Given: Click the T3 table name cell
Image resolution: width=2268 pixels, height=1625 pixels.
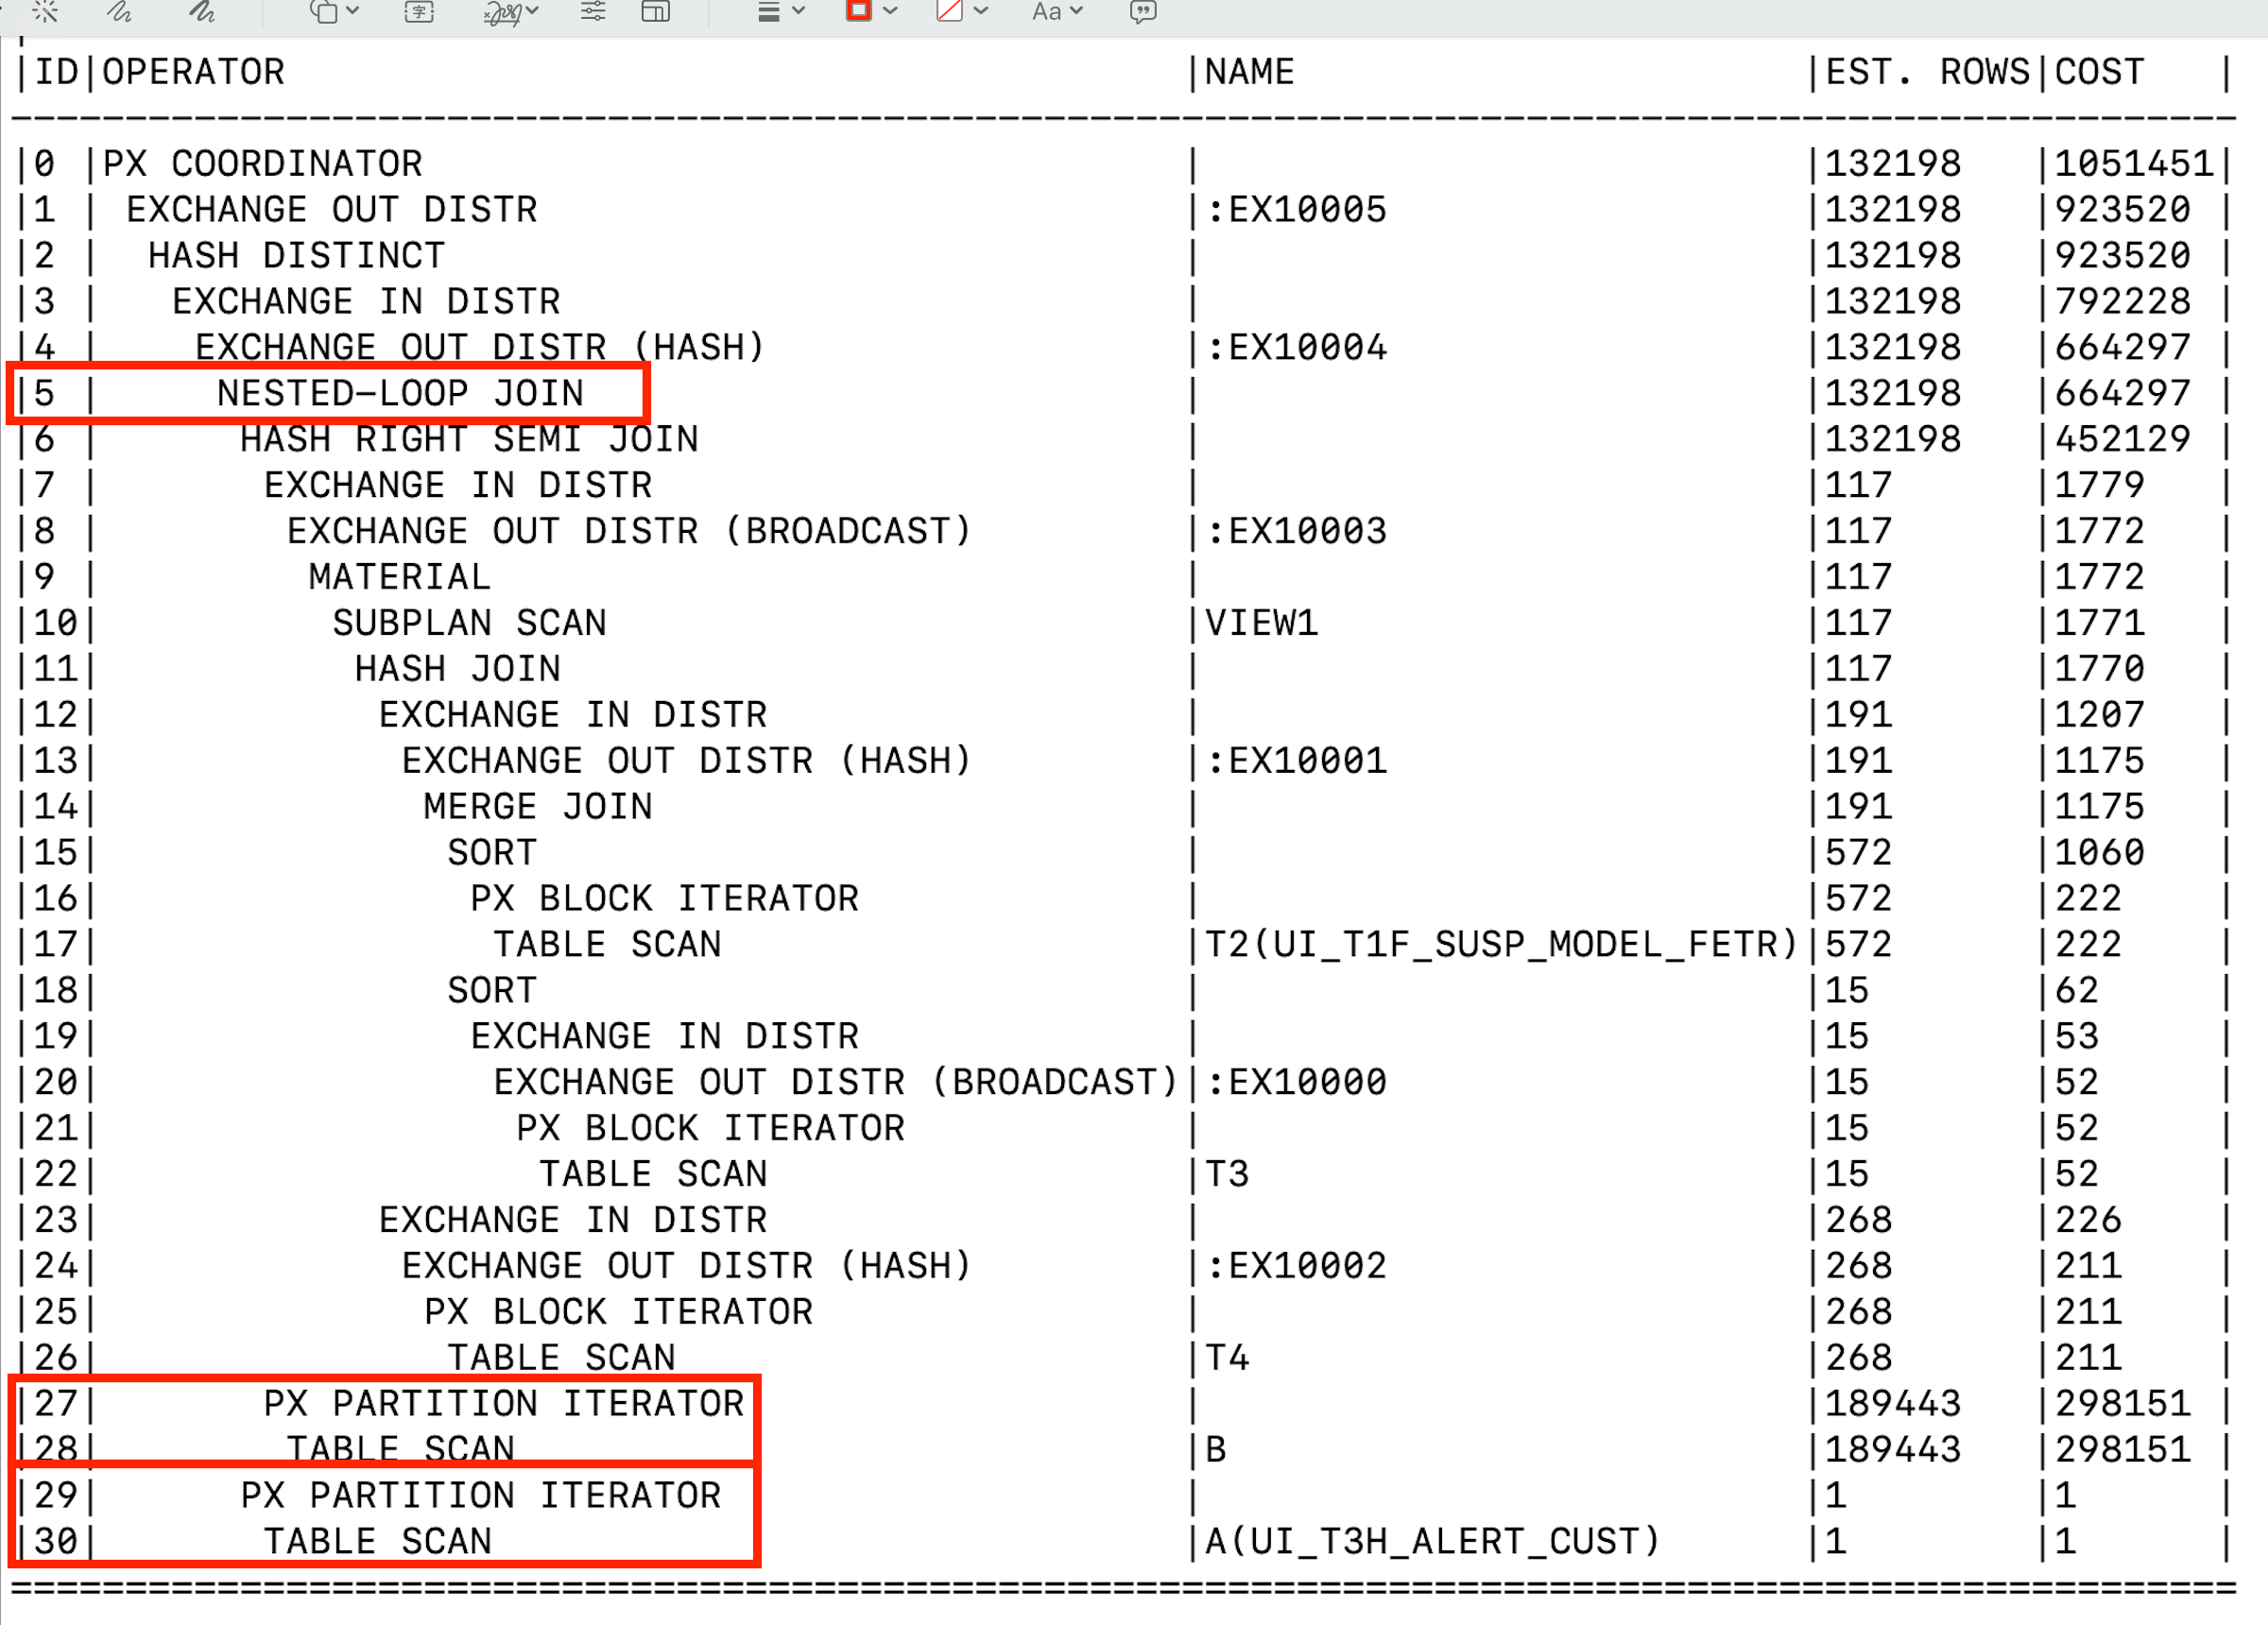Looking at the screenshot, I should pos(1228,1174).
